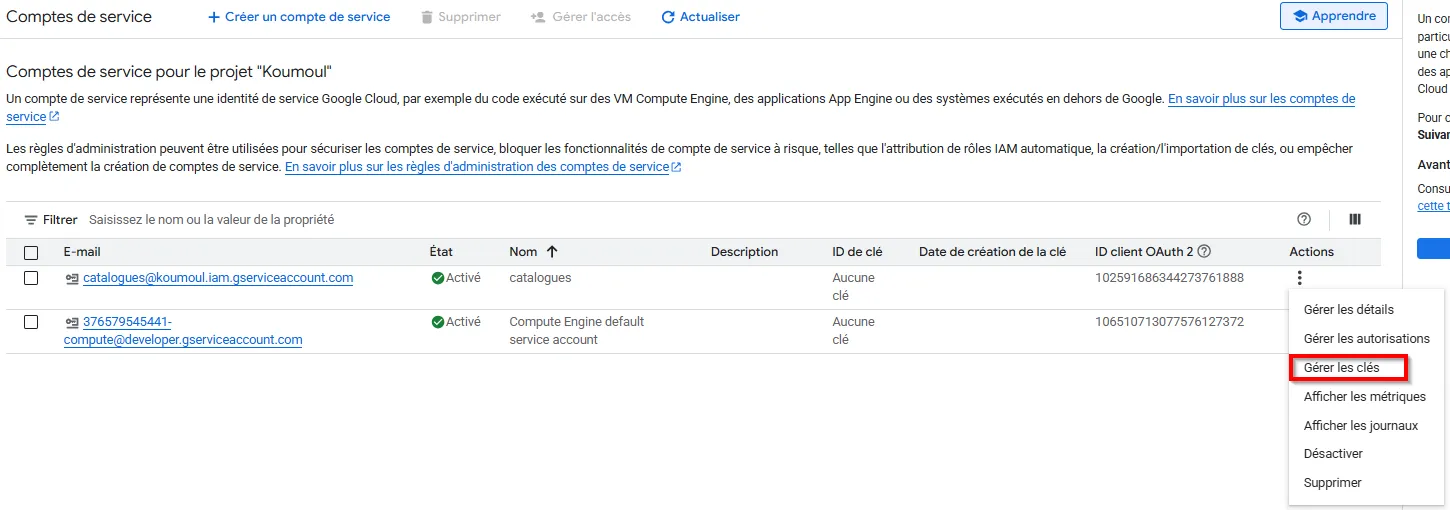Check the catalogues account checkbox
This screenshot has width=1450, height=510.
click(31, 278)
